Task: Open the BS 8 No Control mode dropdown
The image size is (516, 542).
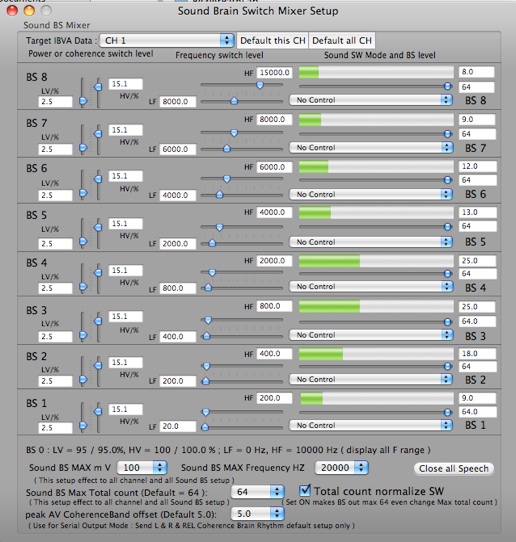Action: [371, 100]
